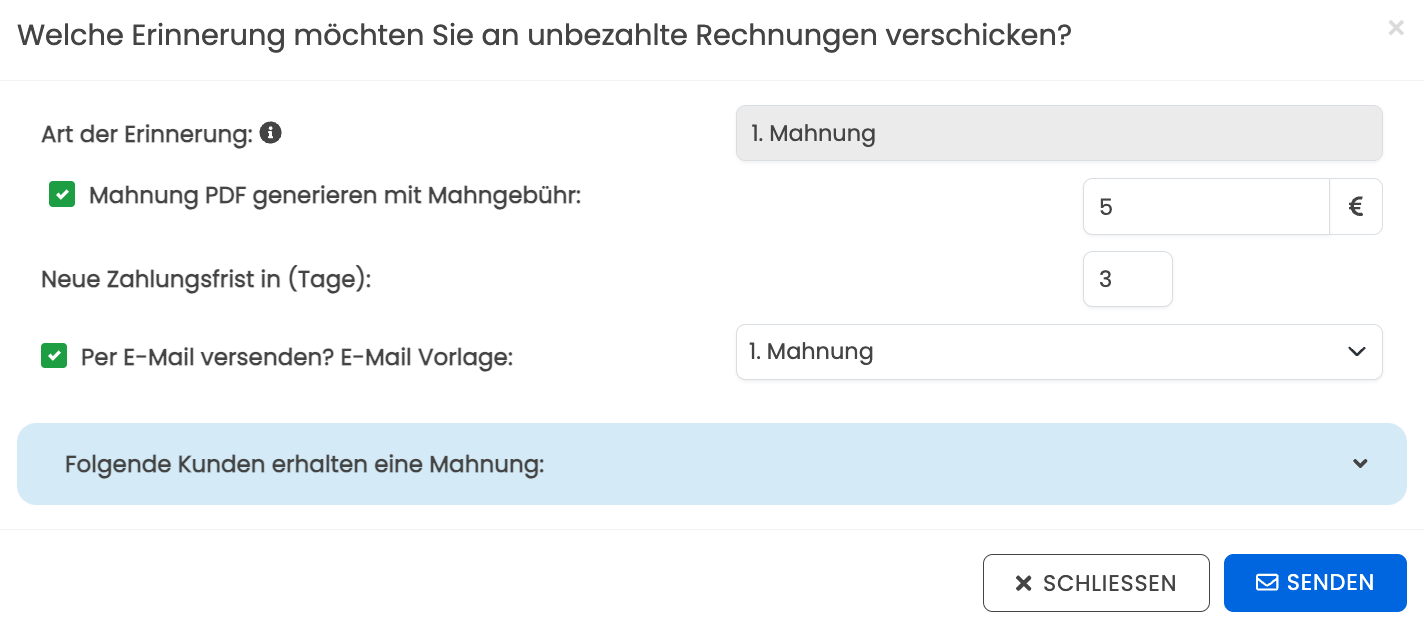Open the E-Mail Vorlage dropdown
Viewport: 1424px width, 630px height.
[1059, 352]
